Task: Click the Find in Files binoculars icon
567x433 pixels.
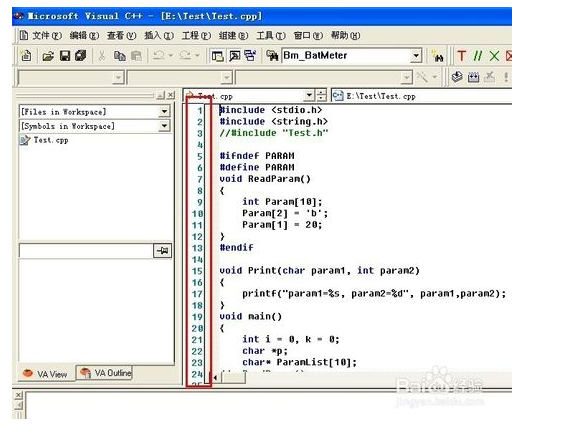Action: point(272,56)
